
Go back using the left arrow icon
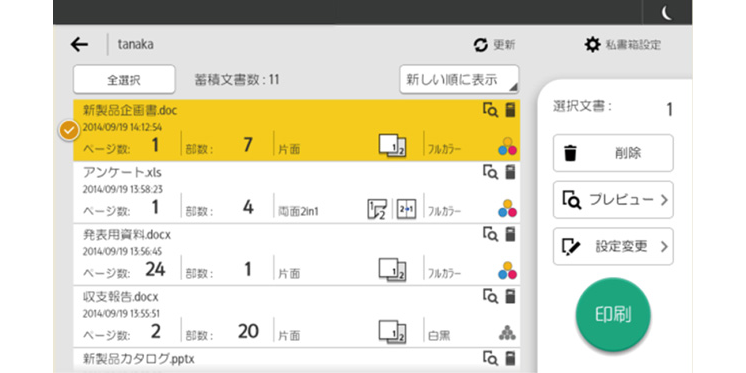[x=79, y=45]
